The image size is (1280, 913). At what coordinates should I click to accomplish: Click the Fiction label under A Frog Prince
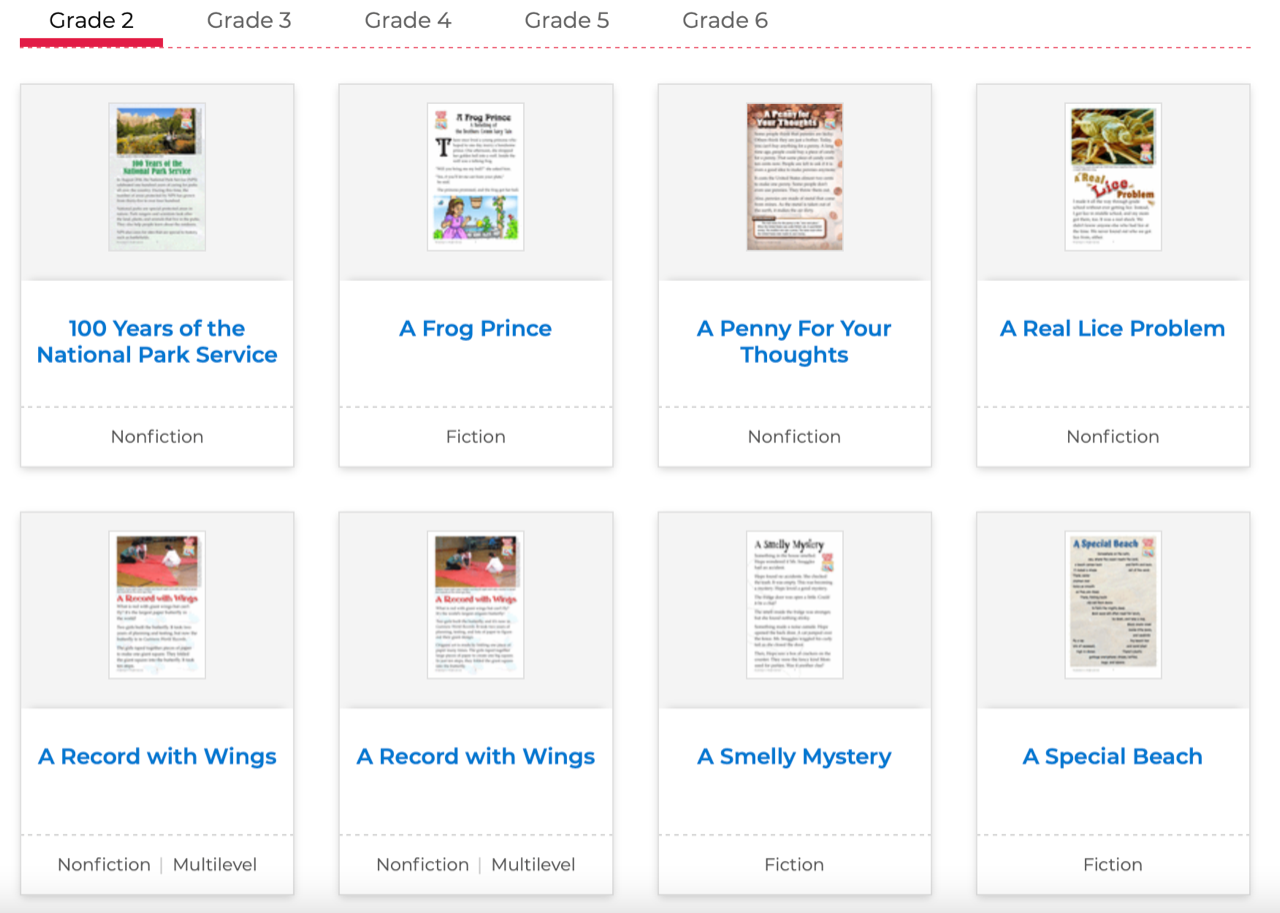(x=475, y=437)
